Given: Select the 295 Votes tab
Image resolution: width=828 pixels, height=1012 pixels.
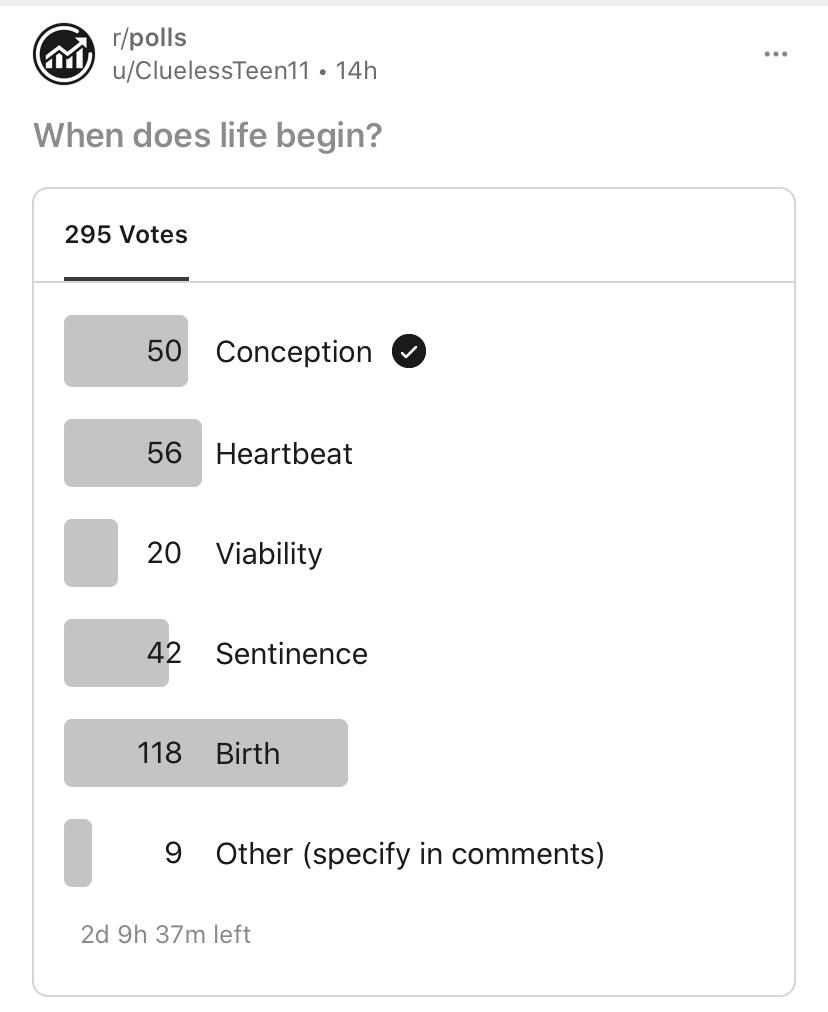Looking at the screenshot, I should tap(126, 235).
